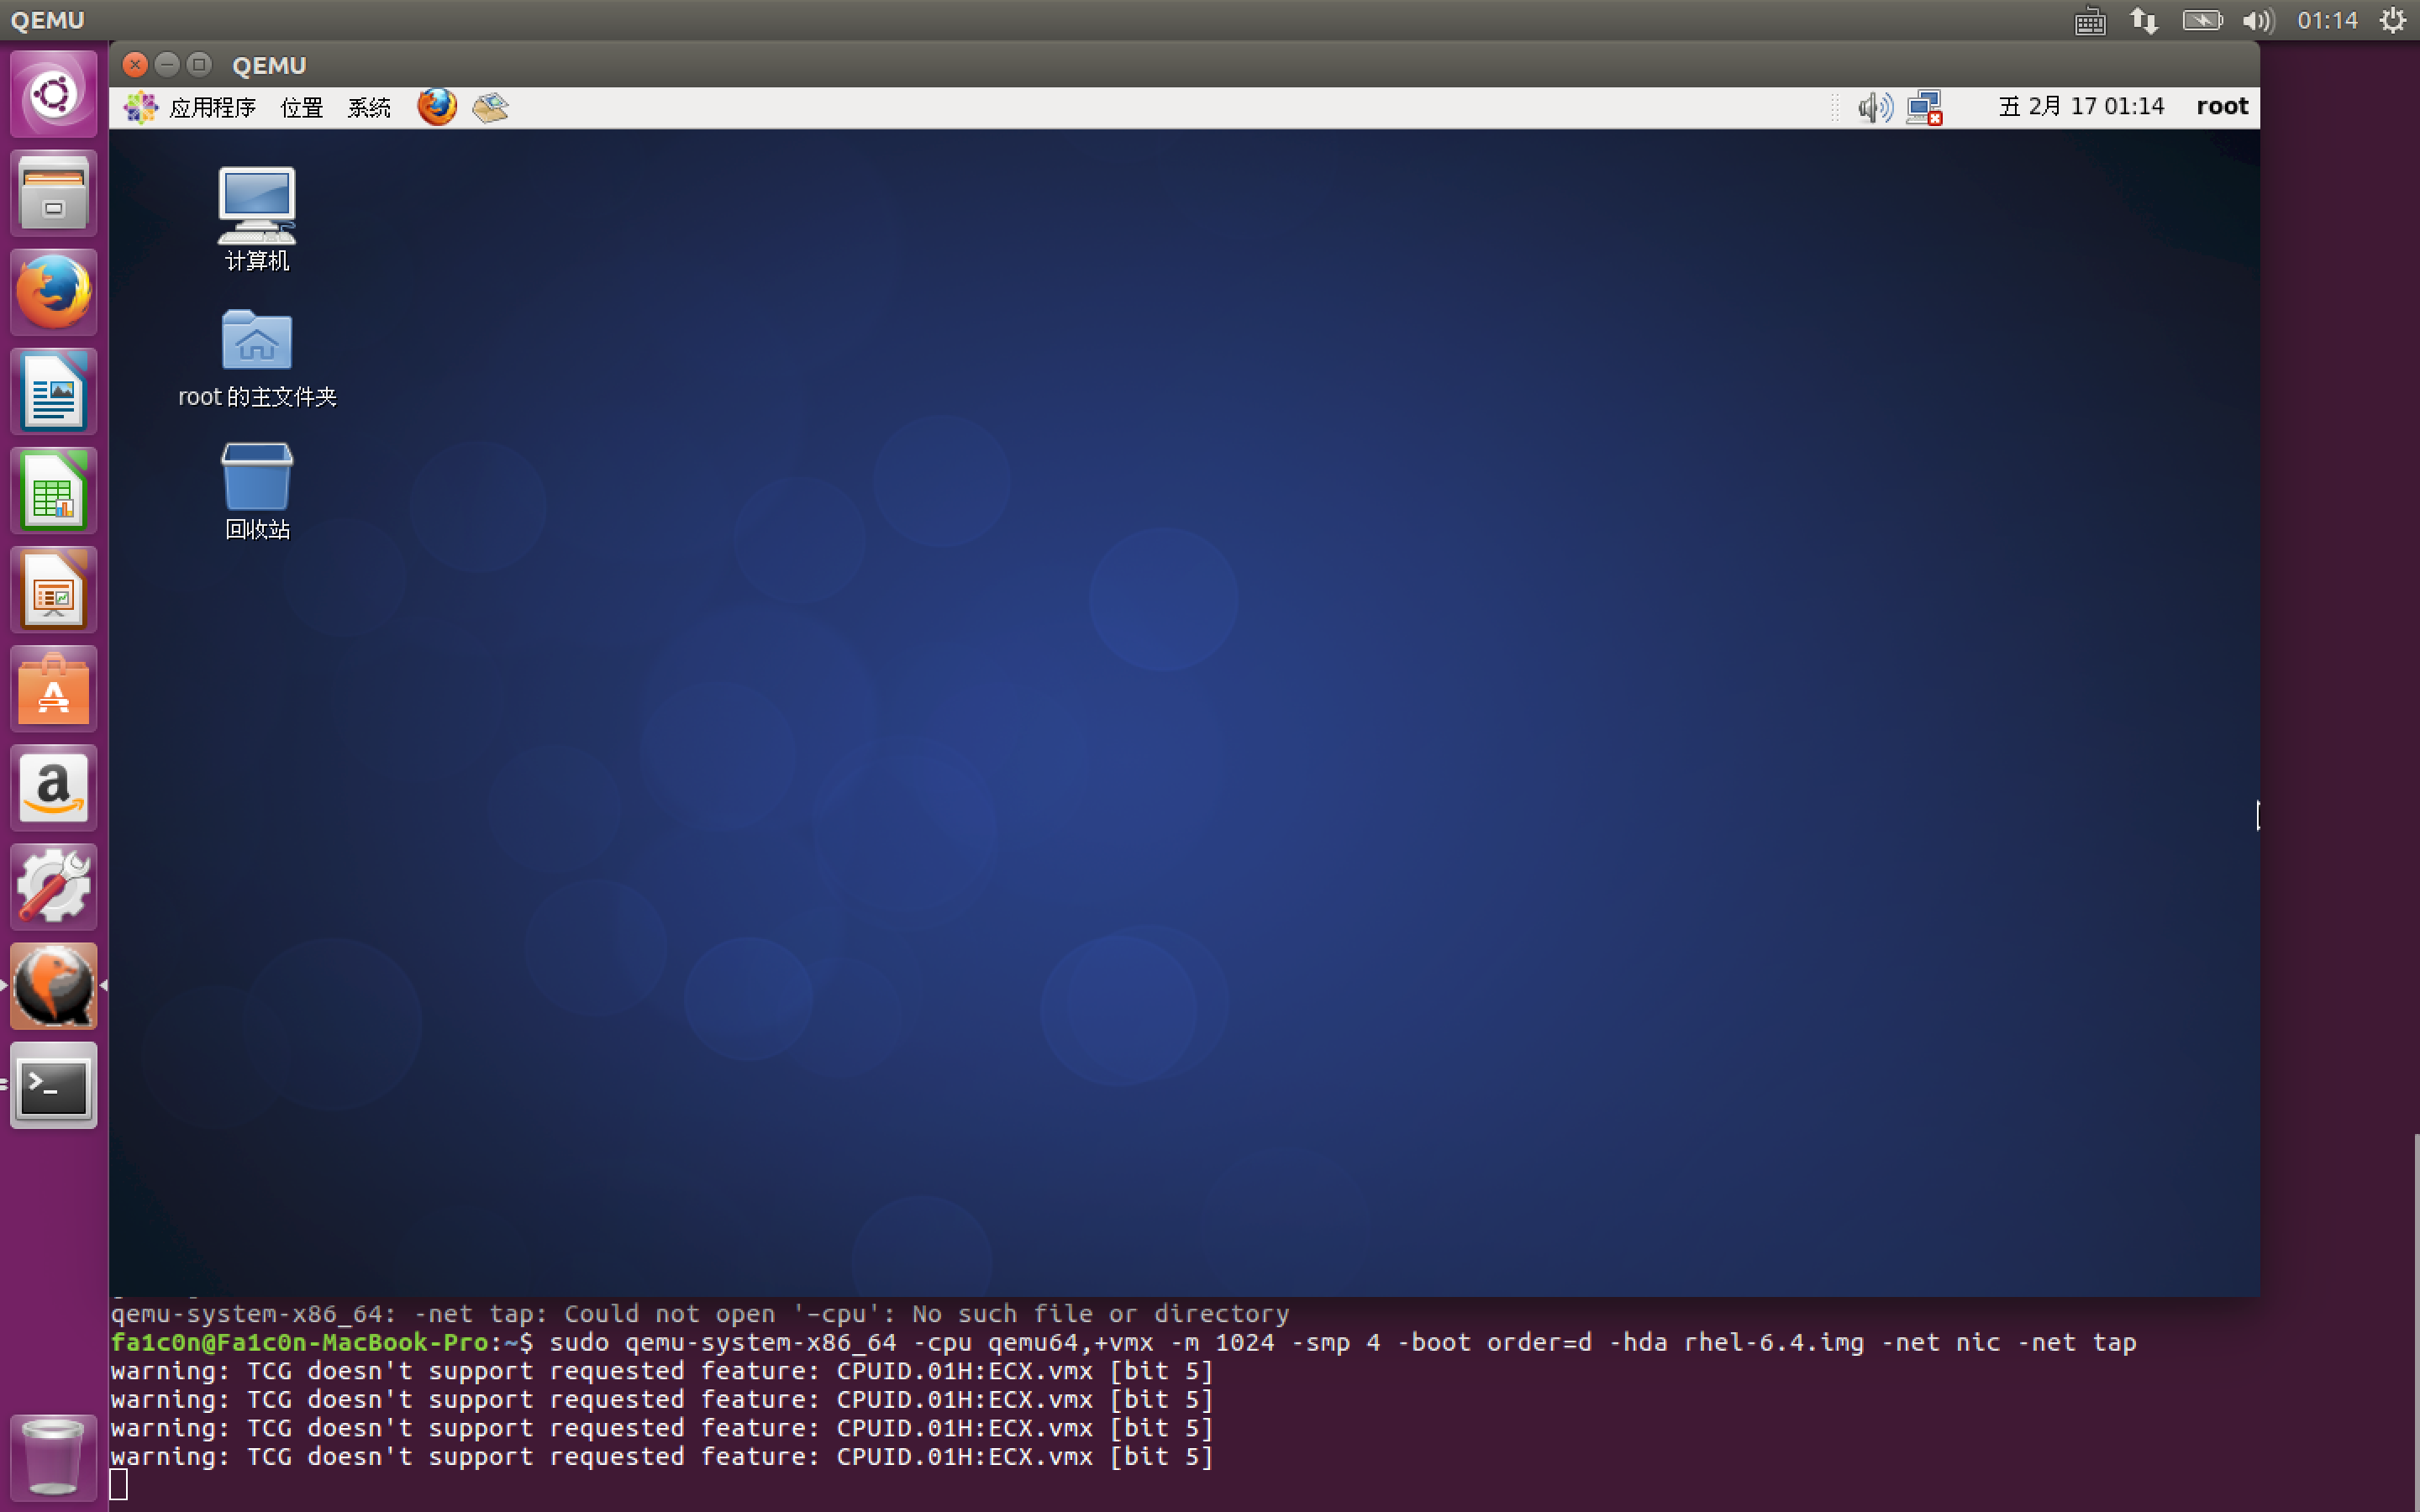
Task: Launch Ubuntu Software Center from dock
Action: 53,688
